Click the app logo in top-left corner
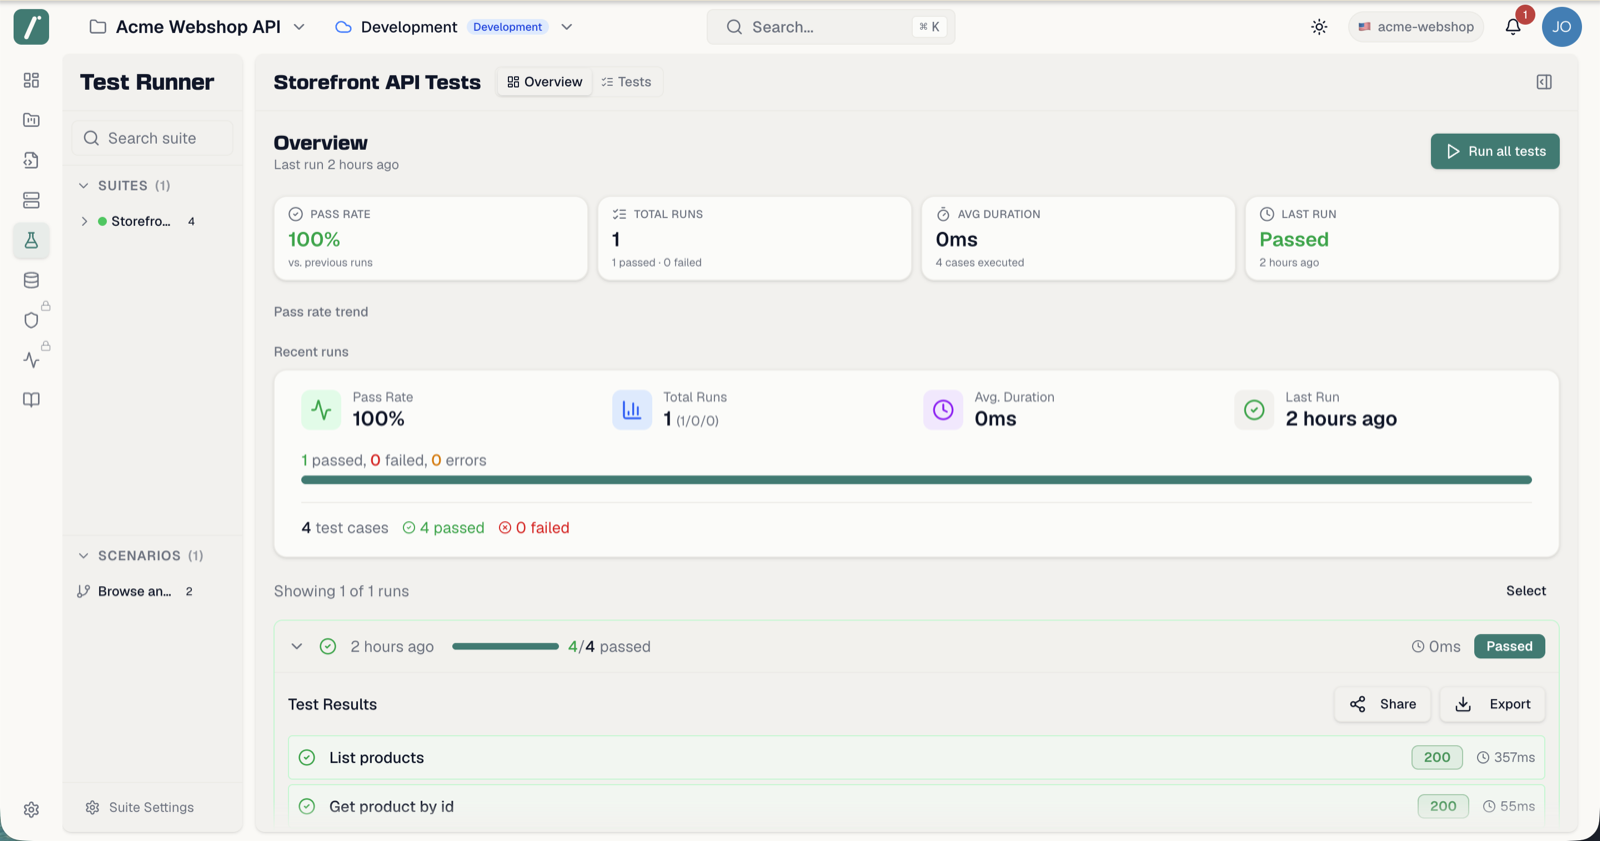 coord(31,27)
